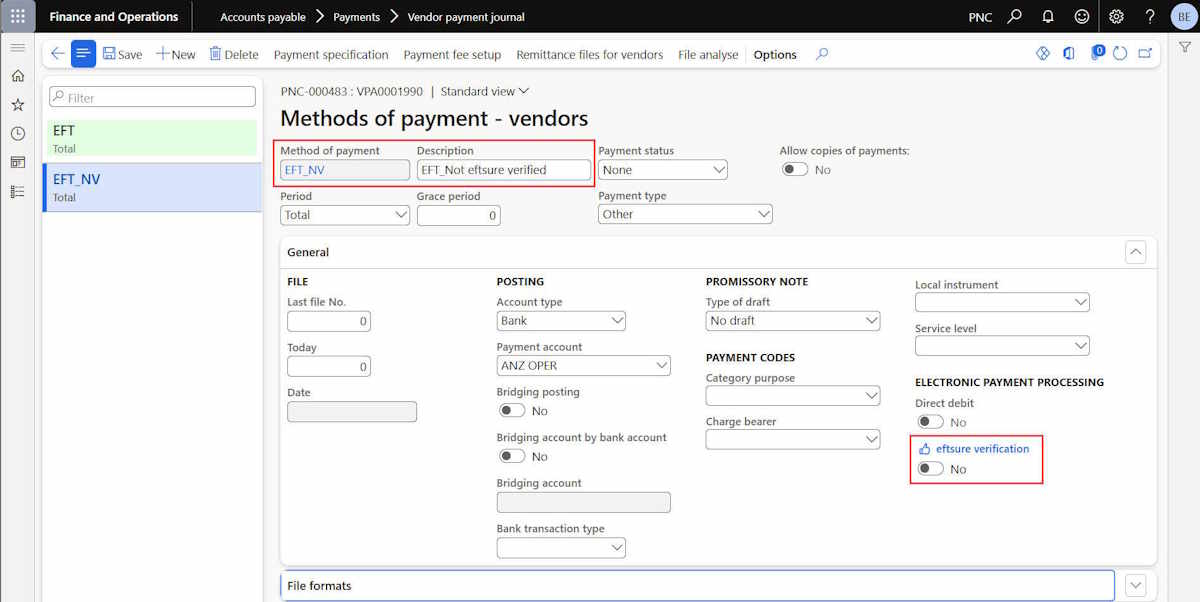Expand the hamburger navigation pane
Image resolution: width=1200 pixels, height=602 pixels.
point(17,48)
